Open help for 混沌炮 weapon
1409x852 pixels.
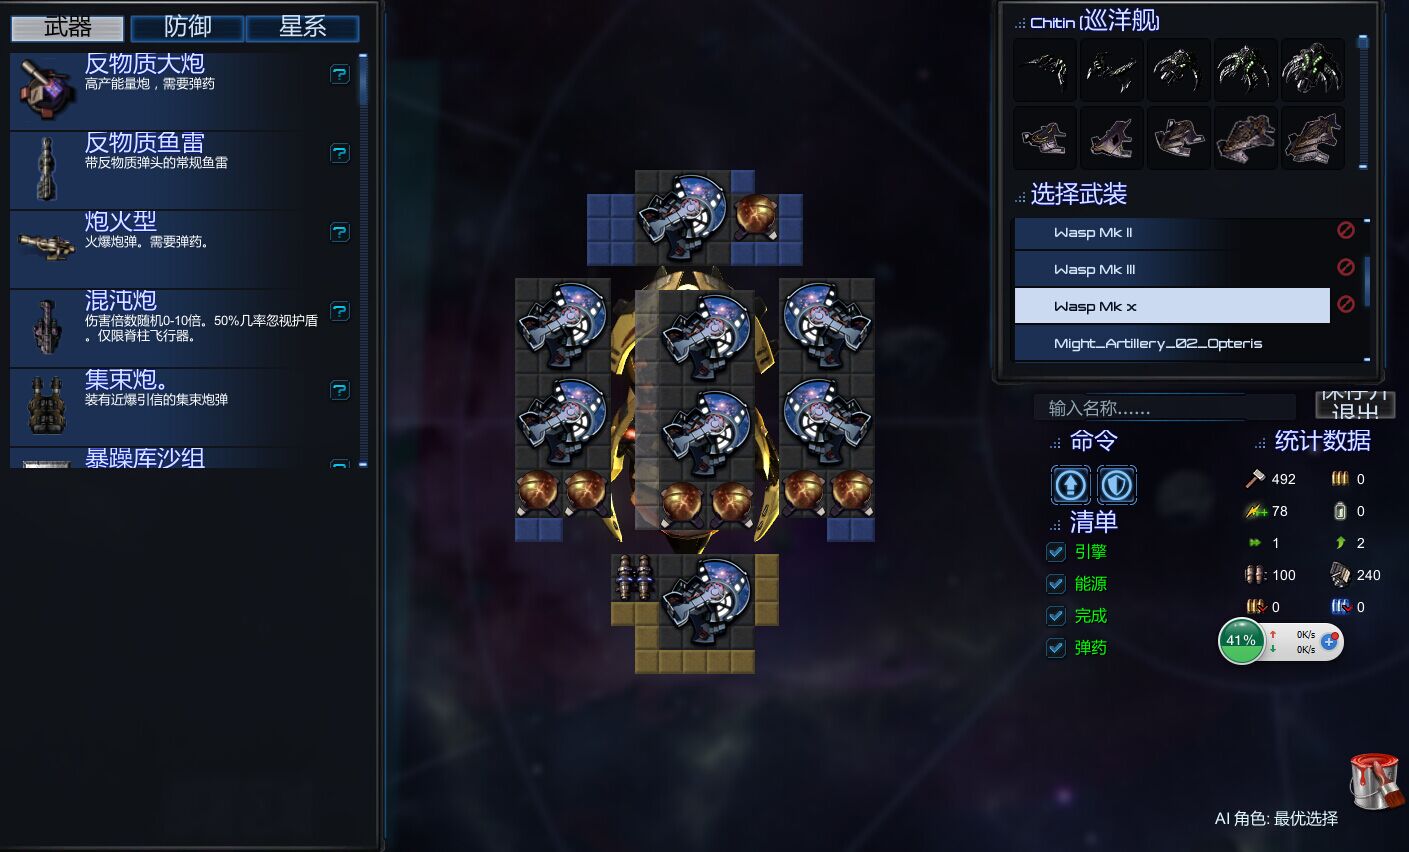pyautogui.click(x=340, y=311)
